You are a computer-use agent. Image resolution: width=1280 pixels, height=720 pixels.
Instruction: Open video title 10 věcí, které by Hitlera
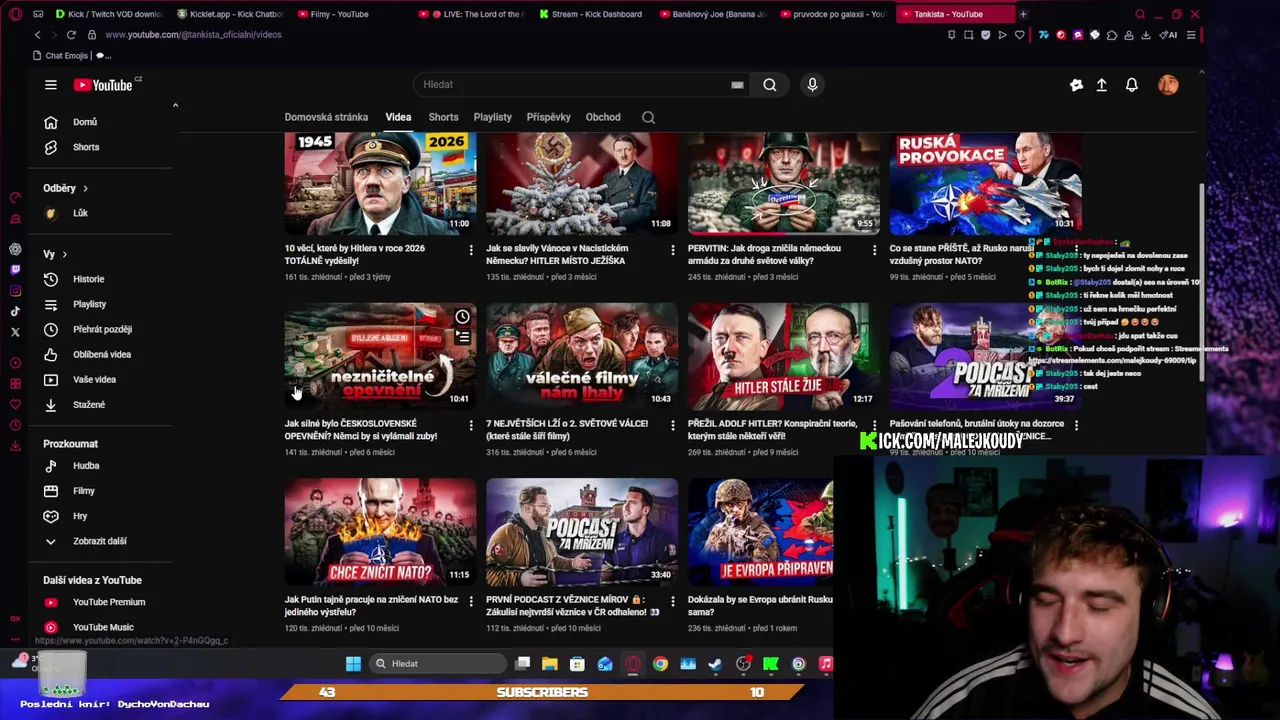[x=355, y=254]
